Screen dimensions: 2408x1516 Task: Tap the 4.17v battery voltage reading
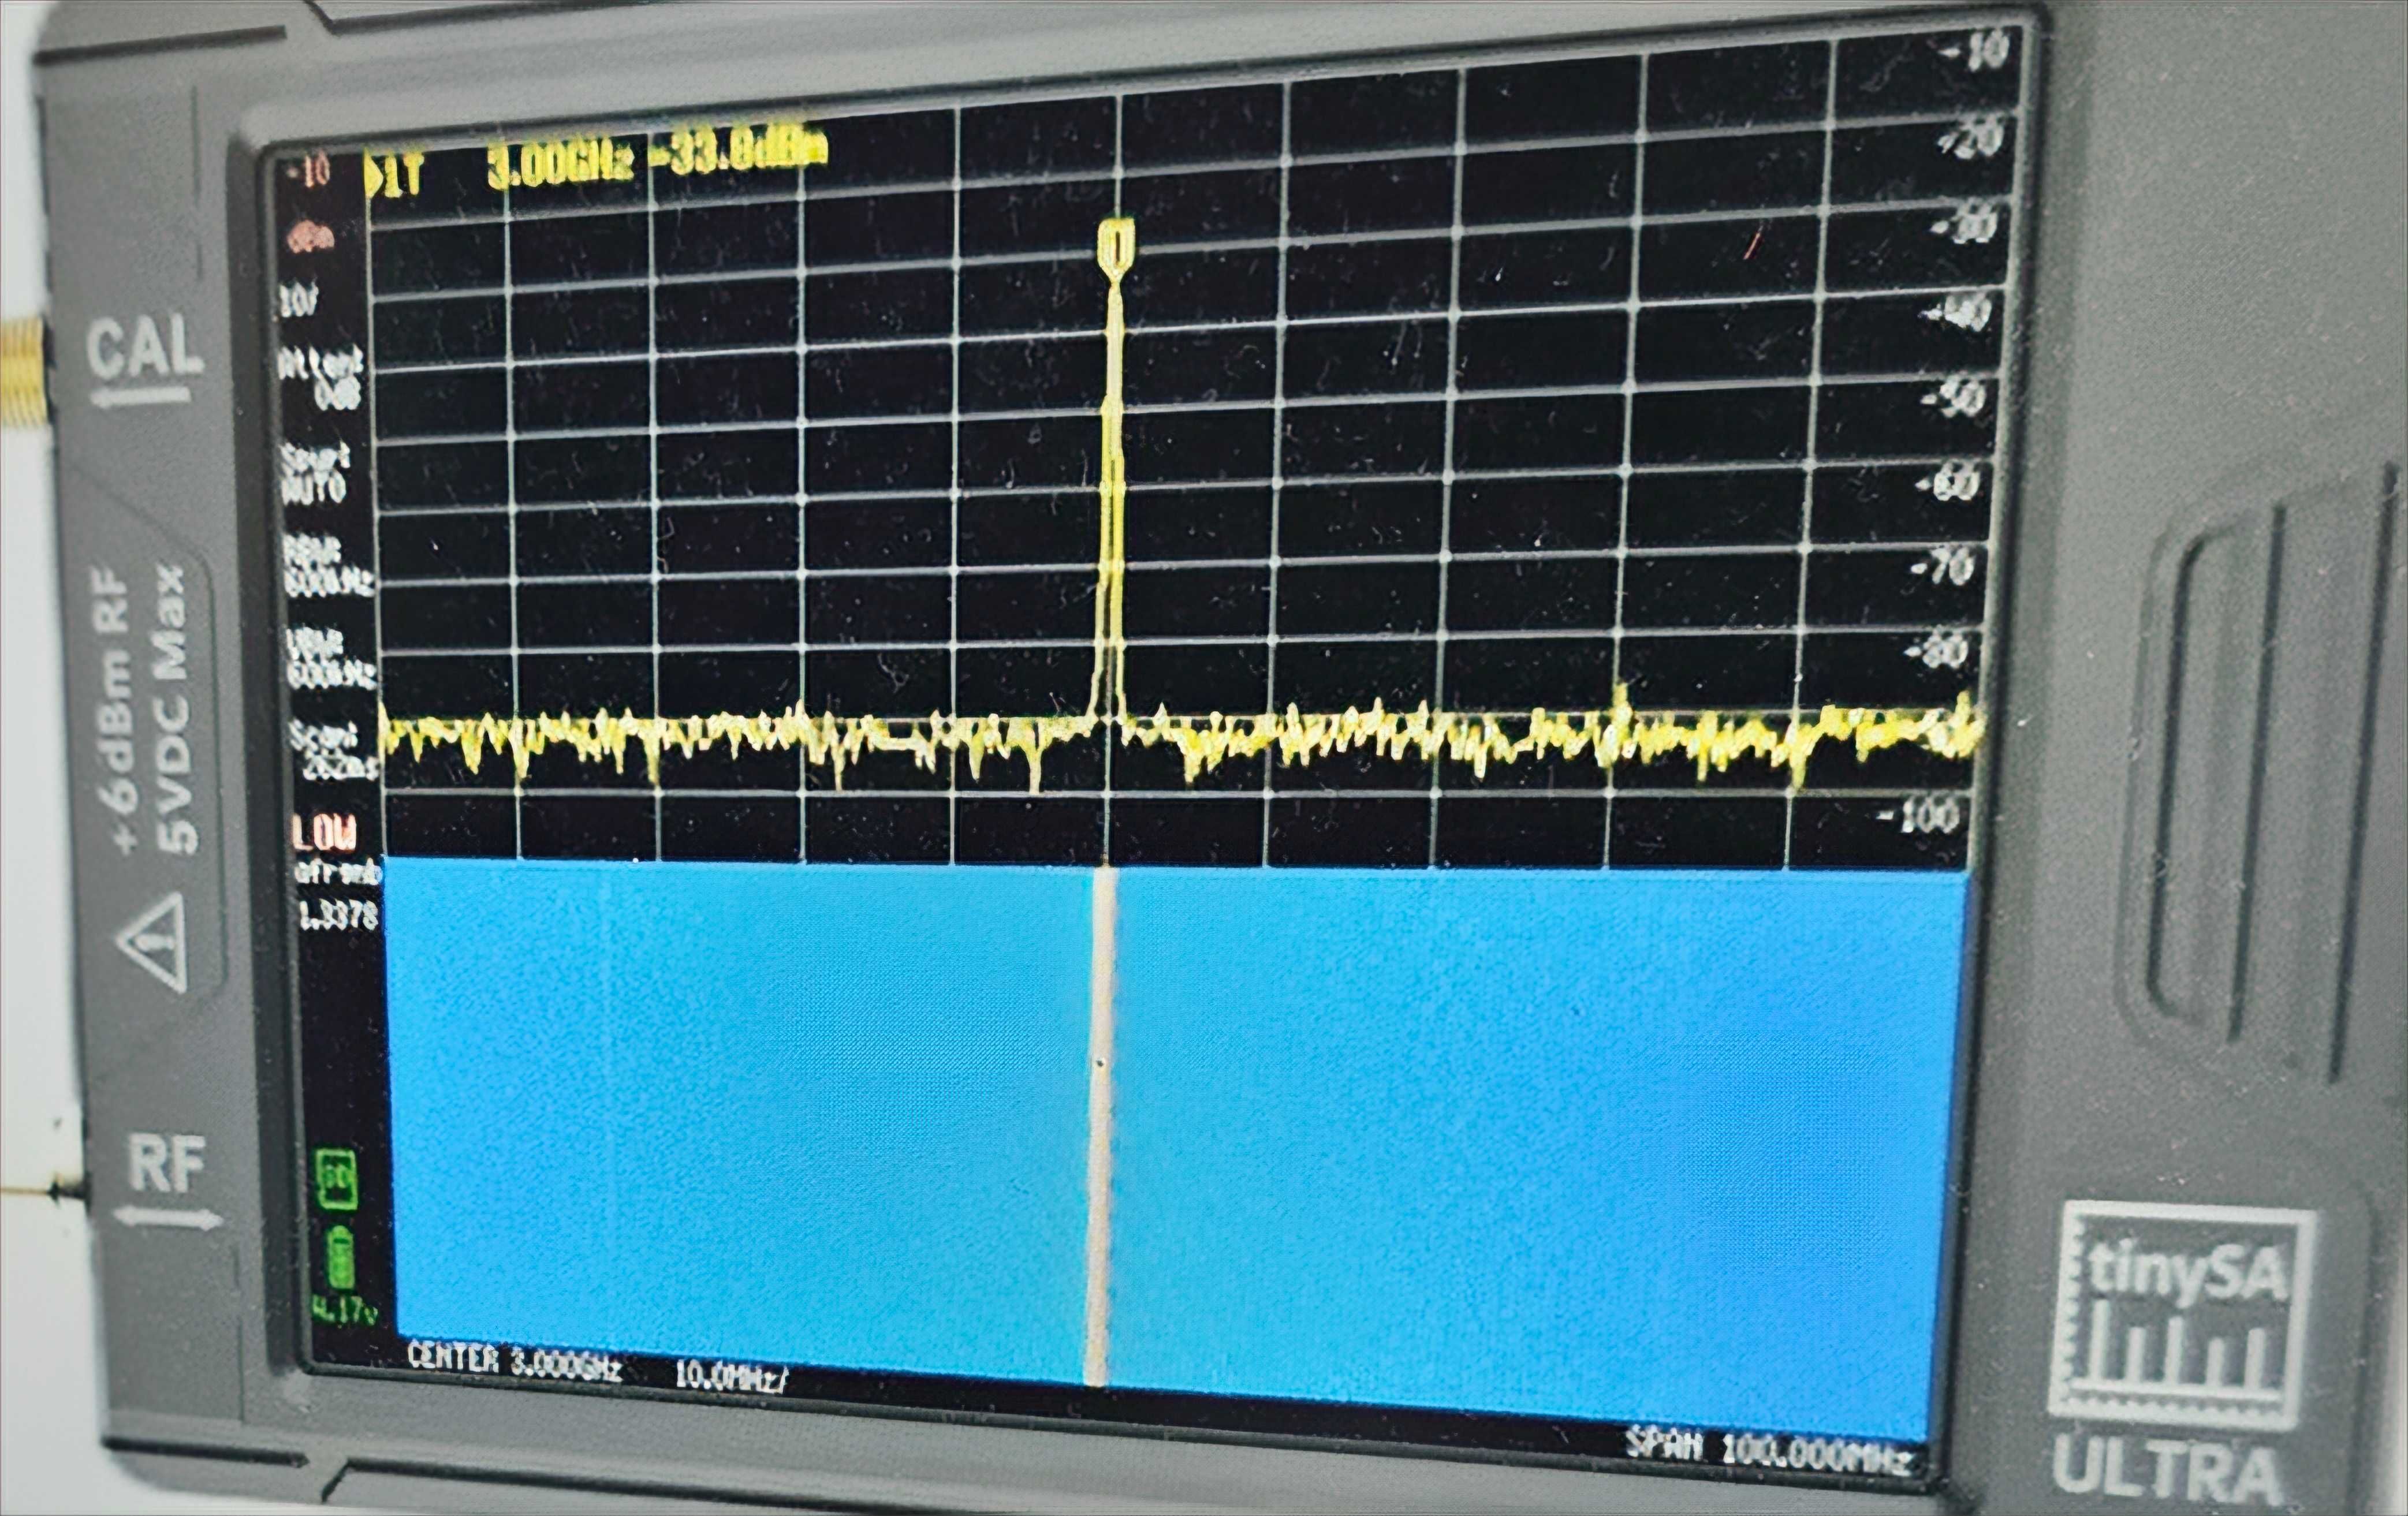click(344, 1310)
